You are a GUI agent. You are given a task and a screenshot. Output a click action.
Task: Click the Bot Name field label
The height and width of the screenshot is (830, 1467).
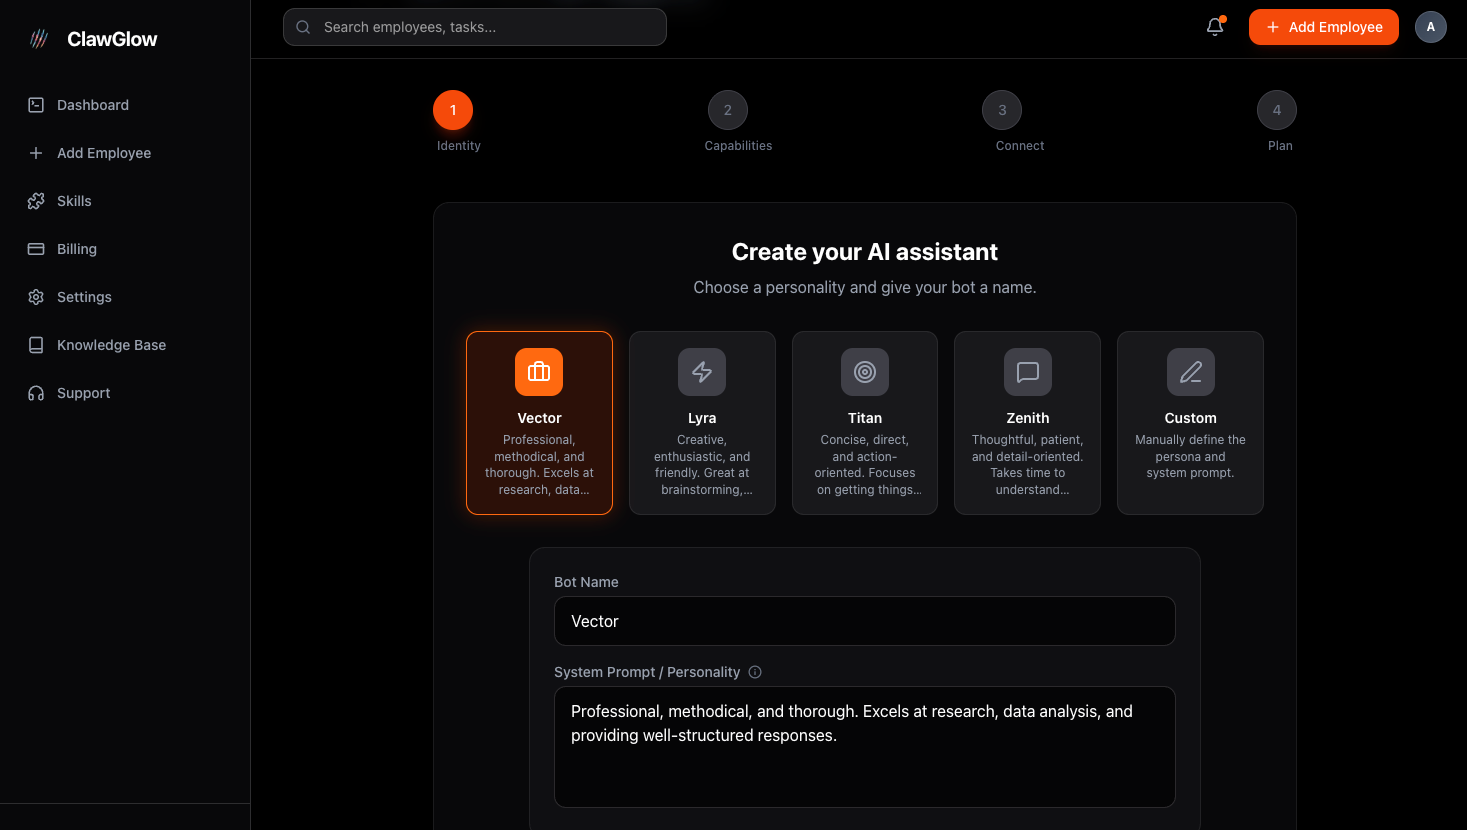[586, 582]
